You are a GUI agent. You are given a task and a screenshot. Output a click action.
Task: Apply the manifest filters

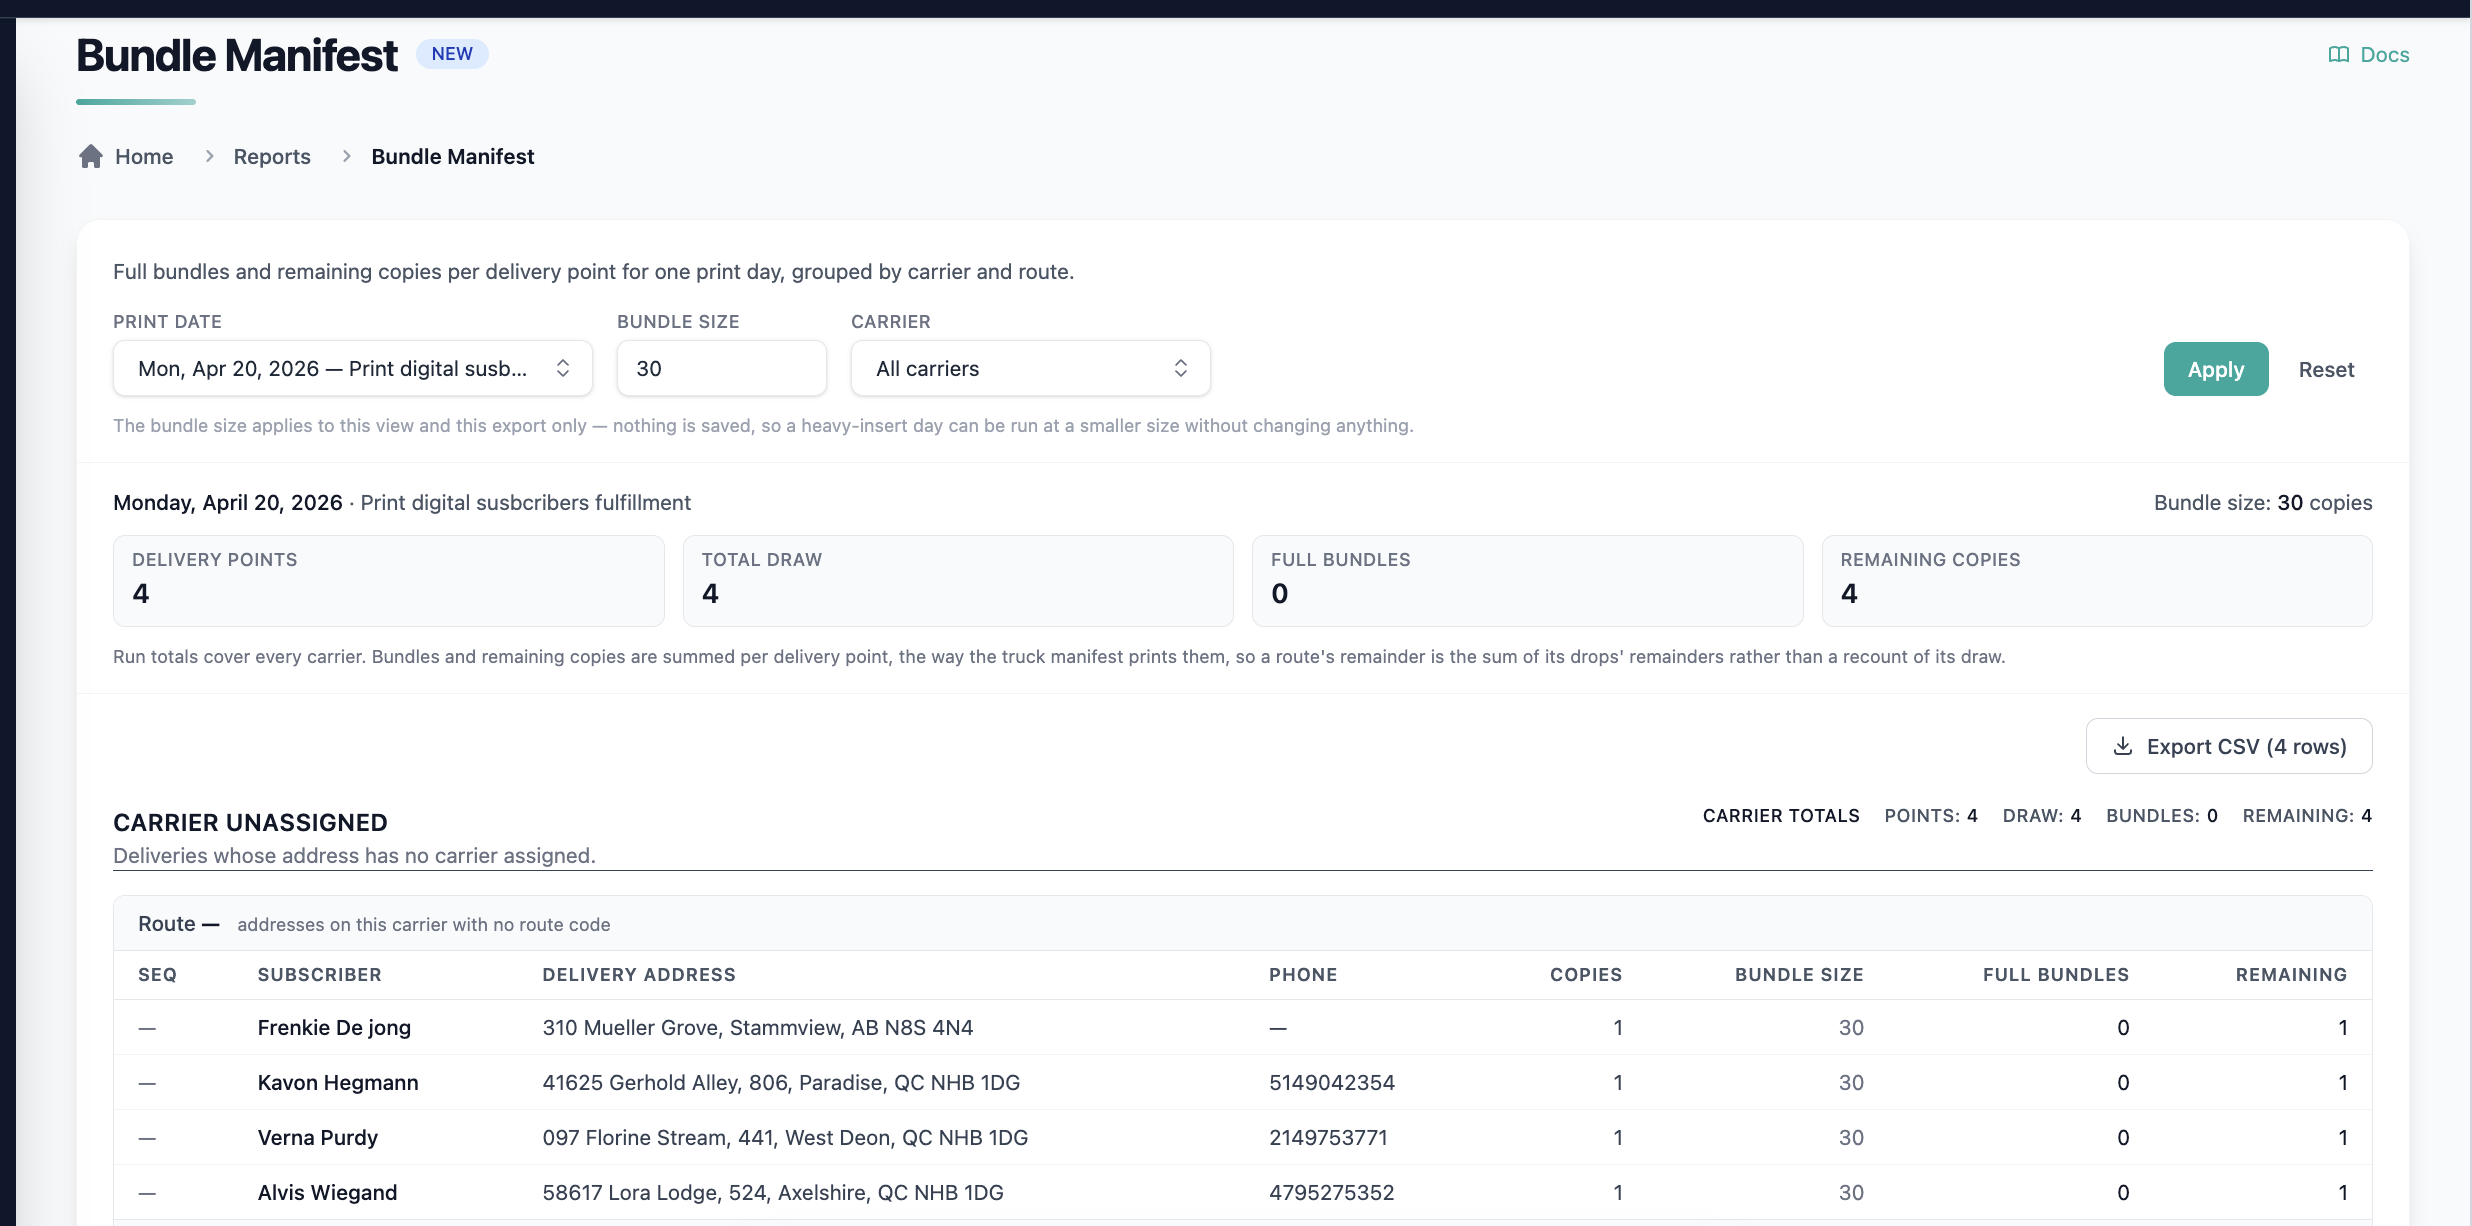pos(2216,369)
